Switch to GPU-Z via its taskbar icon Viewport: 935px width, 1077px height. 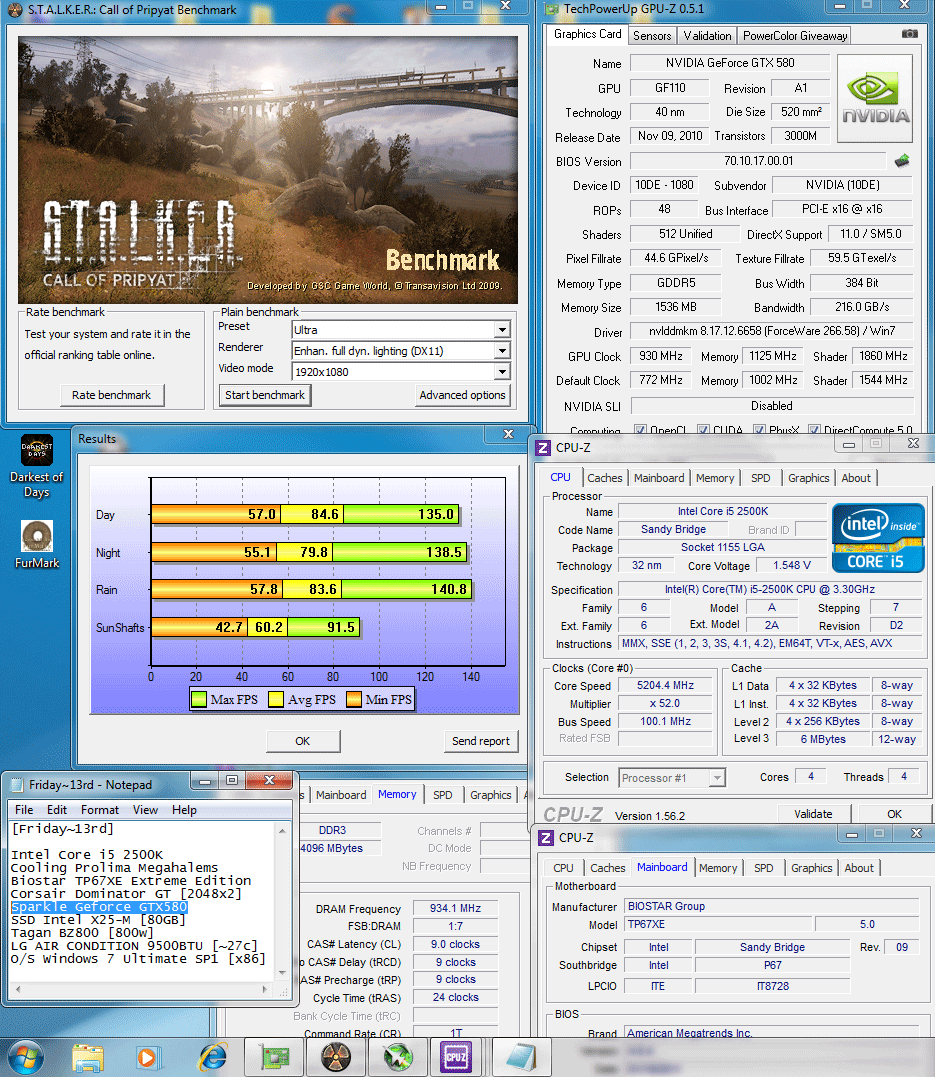(275, 1058)
